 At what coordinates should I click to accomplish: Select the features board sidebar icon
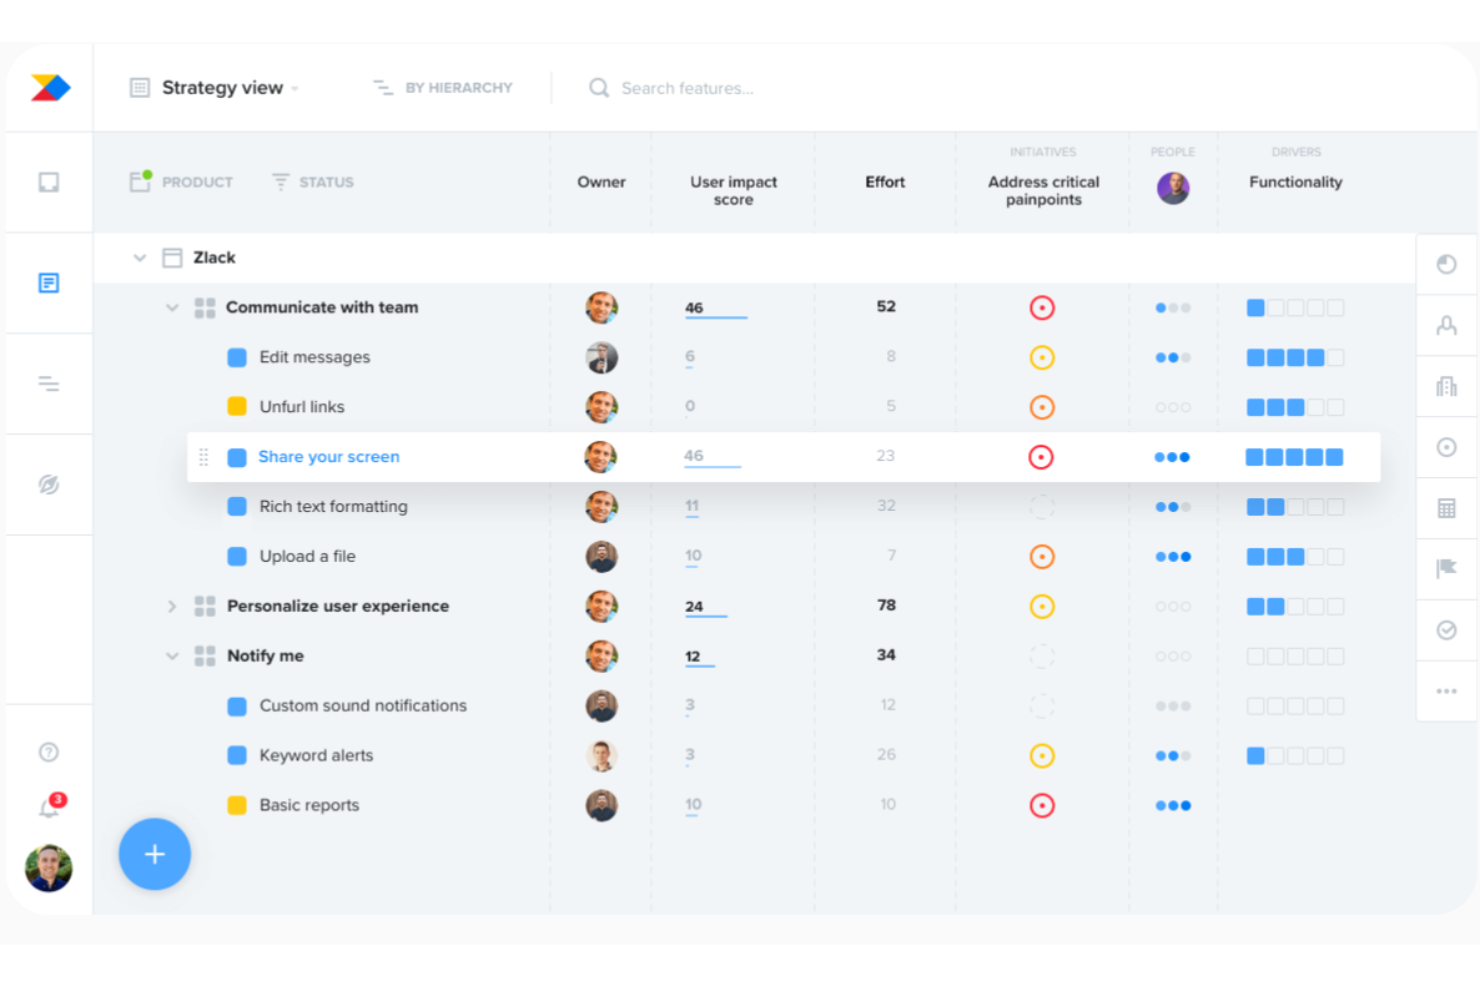tap(48, 283)
